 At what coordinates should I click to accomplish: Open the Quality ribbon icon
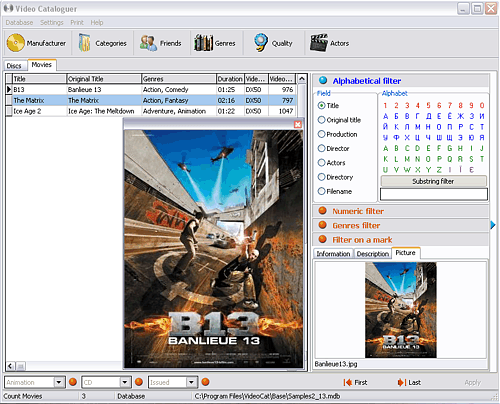(261, 42)
